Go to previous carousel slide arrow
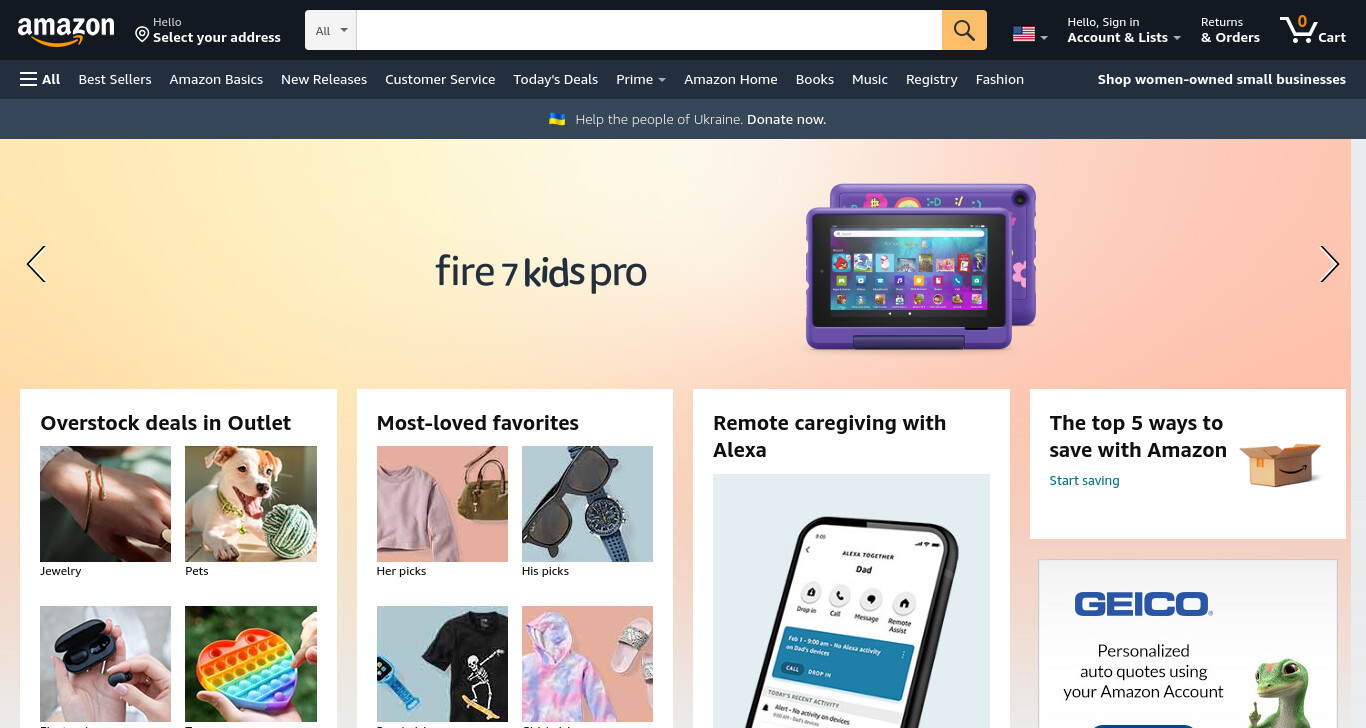Screen dimensions: 1366x728 tap(36, 264)
